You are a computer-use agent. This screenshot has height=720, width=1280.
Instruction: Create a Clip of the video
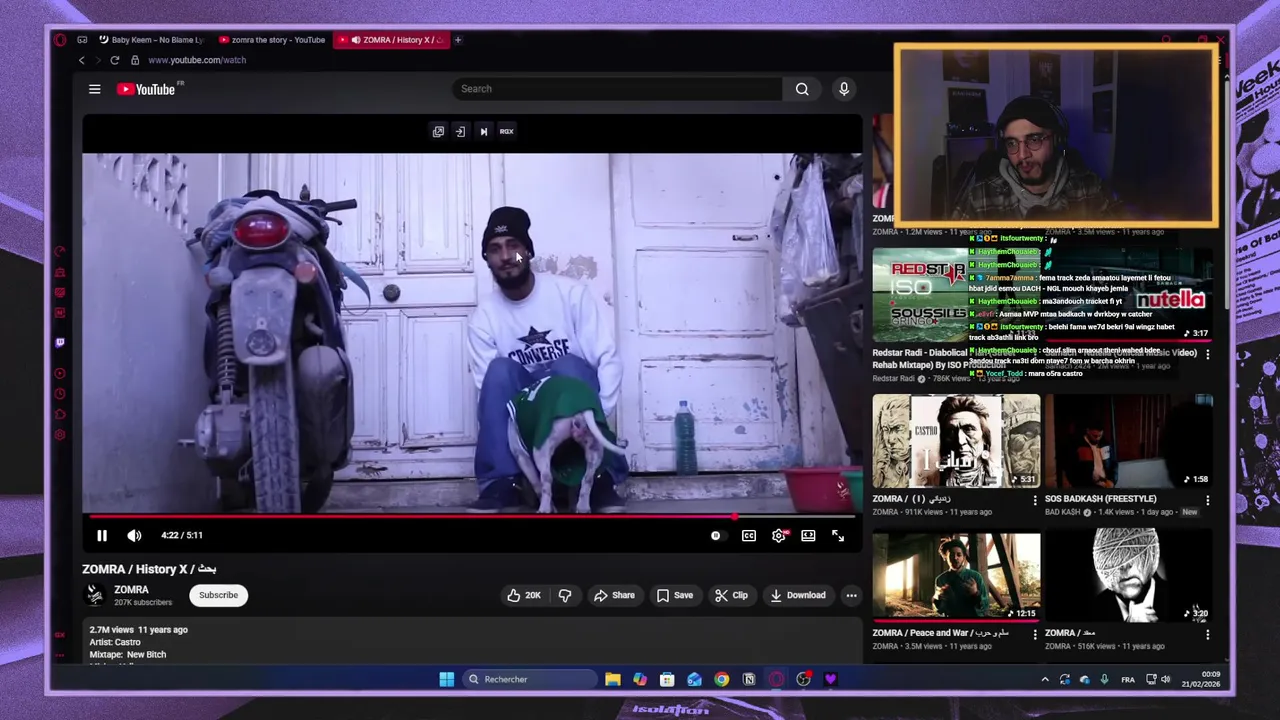(x=731, y=595)
